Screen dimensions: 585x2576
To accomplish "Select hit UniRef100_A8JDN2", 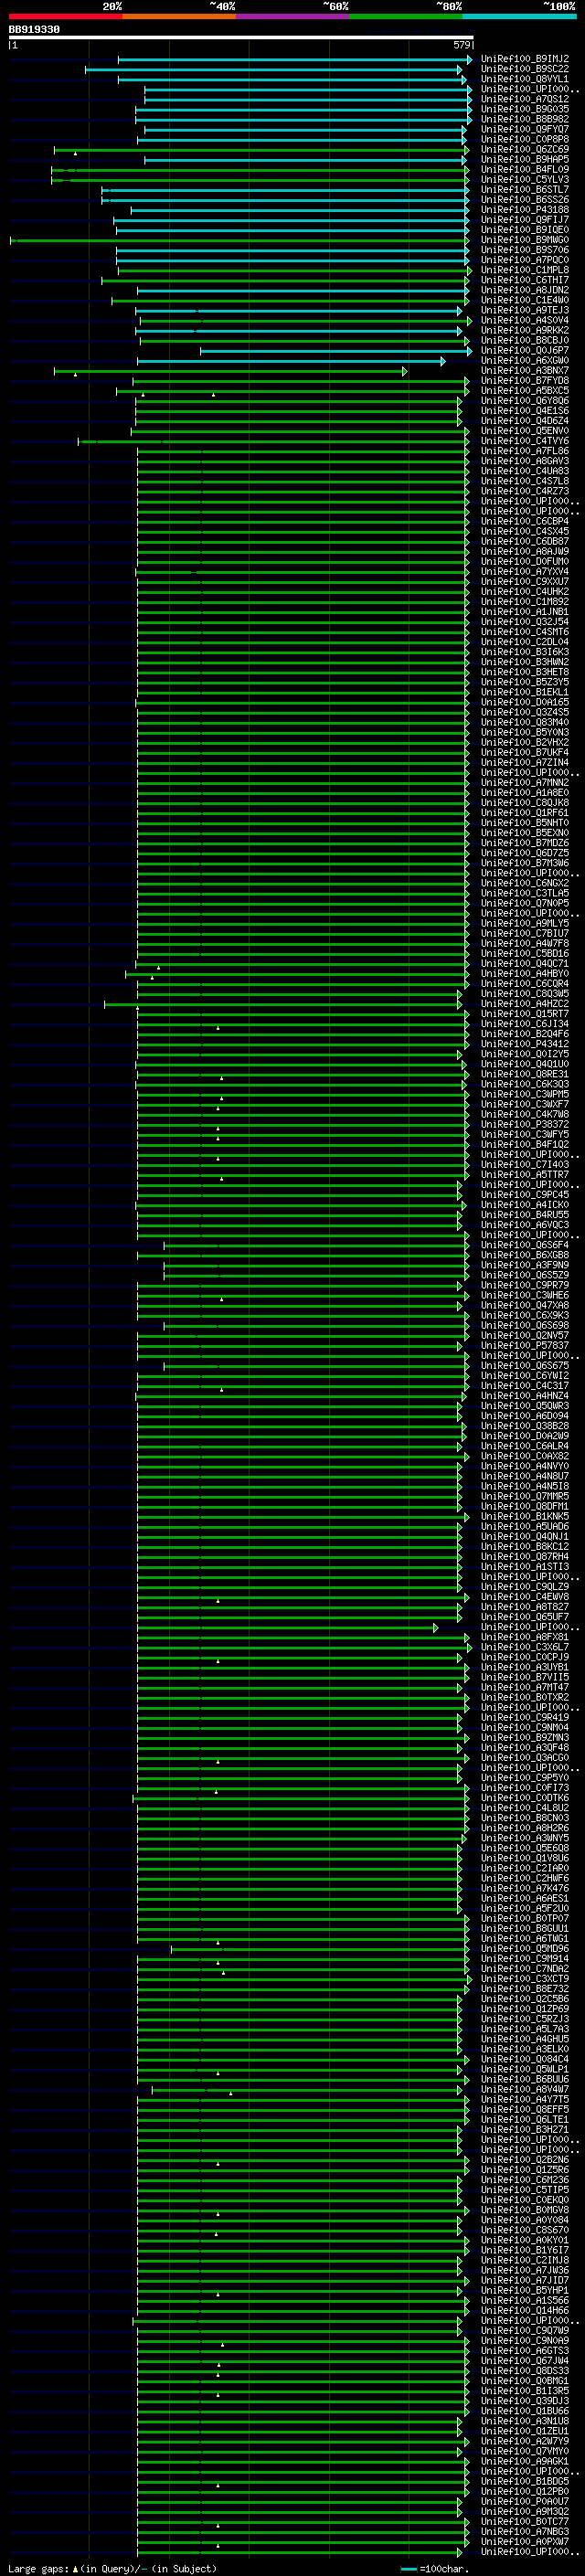I will (525, 290).
